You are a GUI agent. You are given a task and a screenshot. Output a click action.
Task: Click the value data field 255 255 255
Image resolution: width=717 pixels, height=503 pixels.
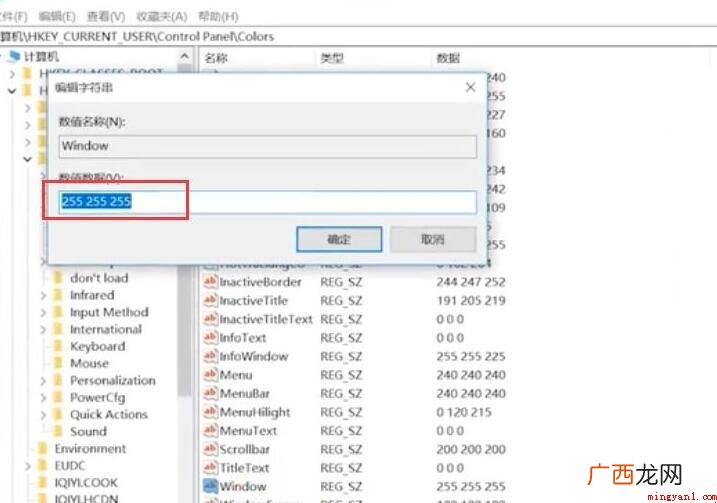[x=268, y=202]
